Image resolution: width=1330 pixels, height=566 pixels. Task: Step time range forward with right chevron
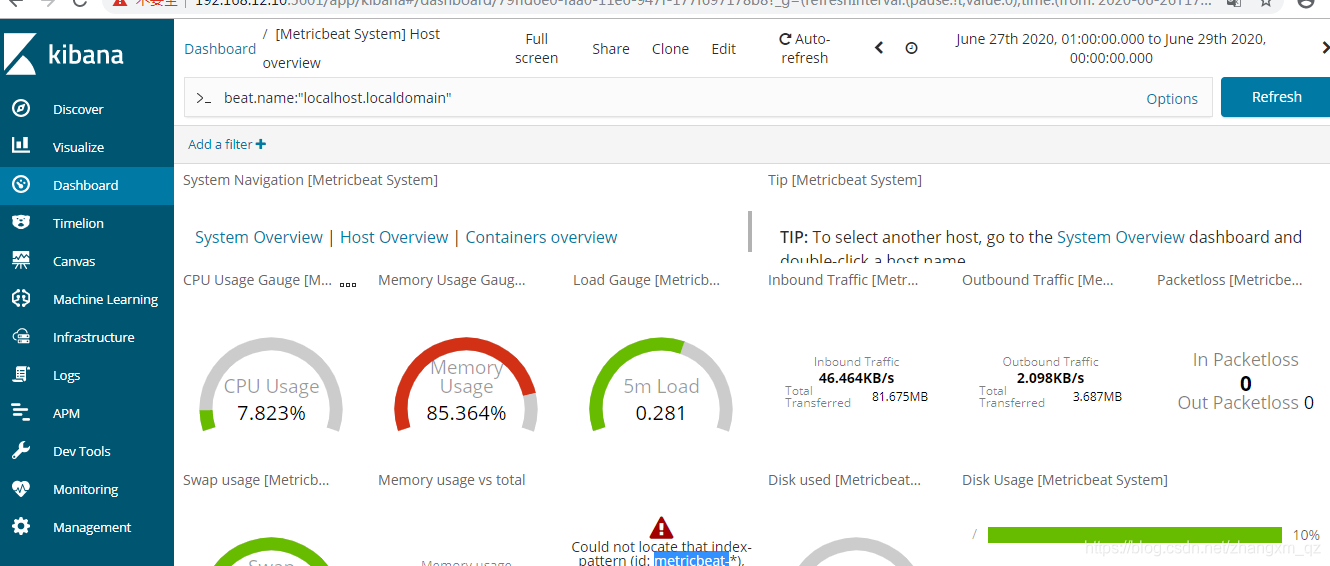pos(1324,48)
